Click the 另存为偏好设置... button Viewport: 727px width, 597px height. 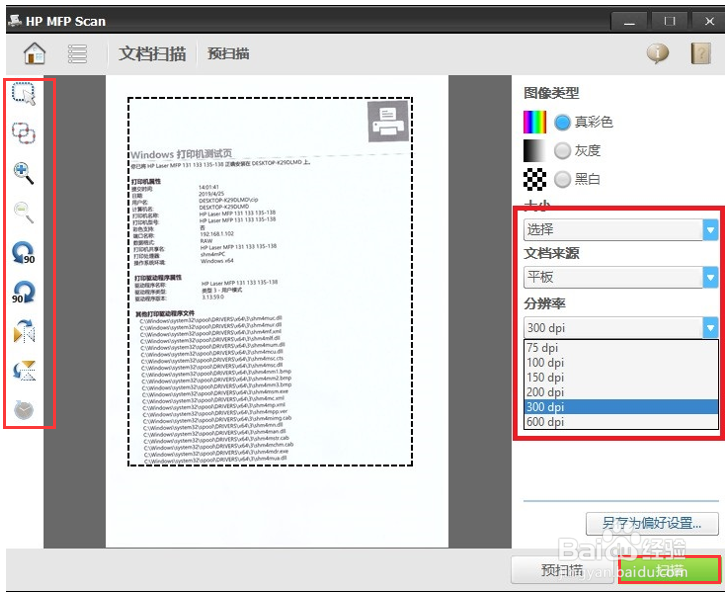pyautogui.click(x=652, y=523)
